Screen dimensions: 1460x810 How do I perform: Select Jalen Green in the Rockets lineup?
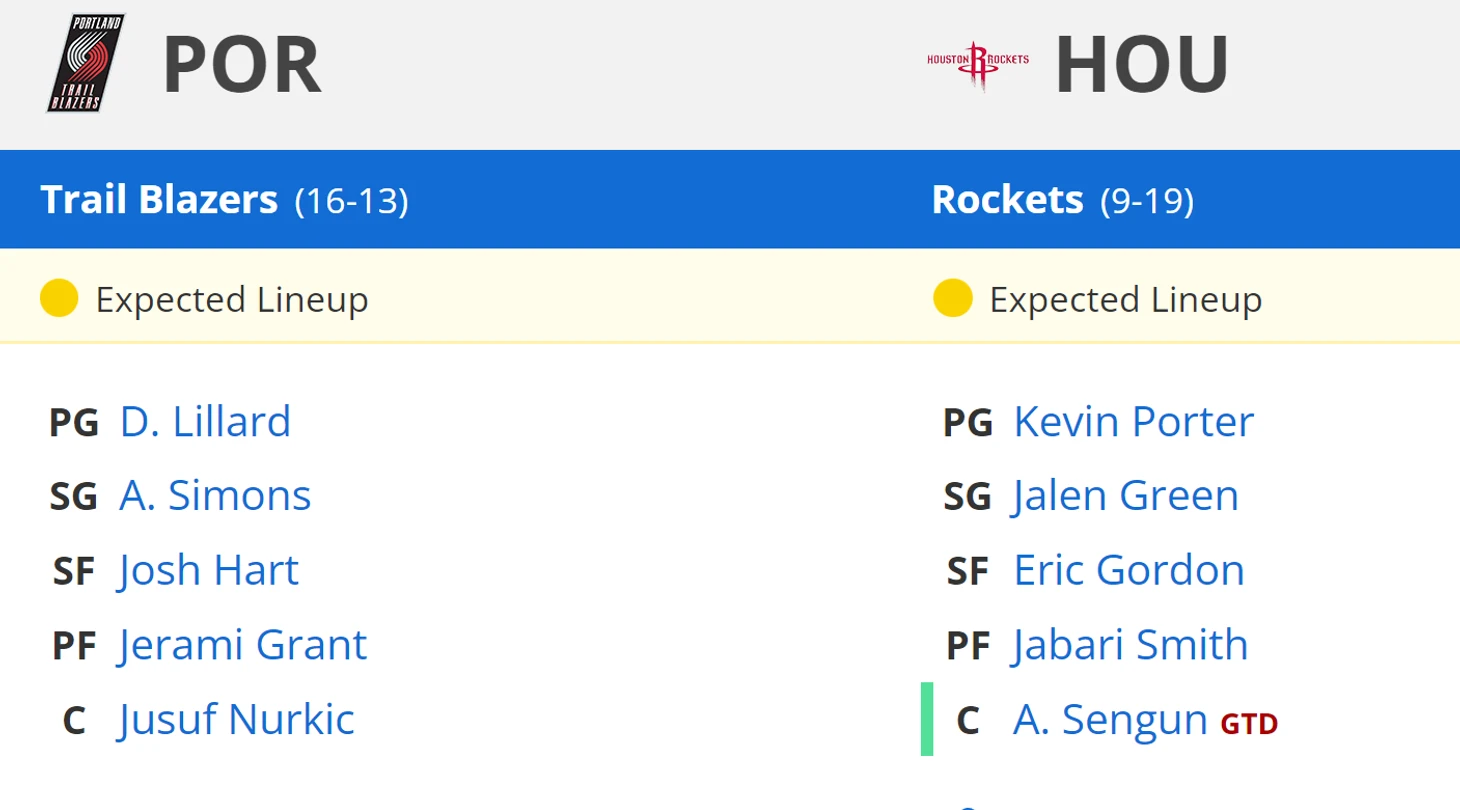[x=1125, y=496]
